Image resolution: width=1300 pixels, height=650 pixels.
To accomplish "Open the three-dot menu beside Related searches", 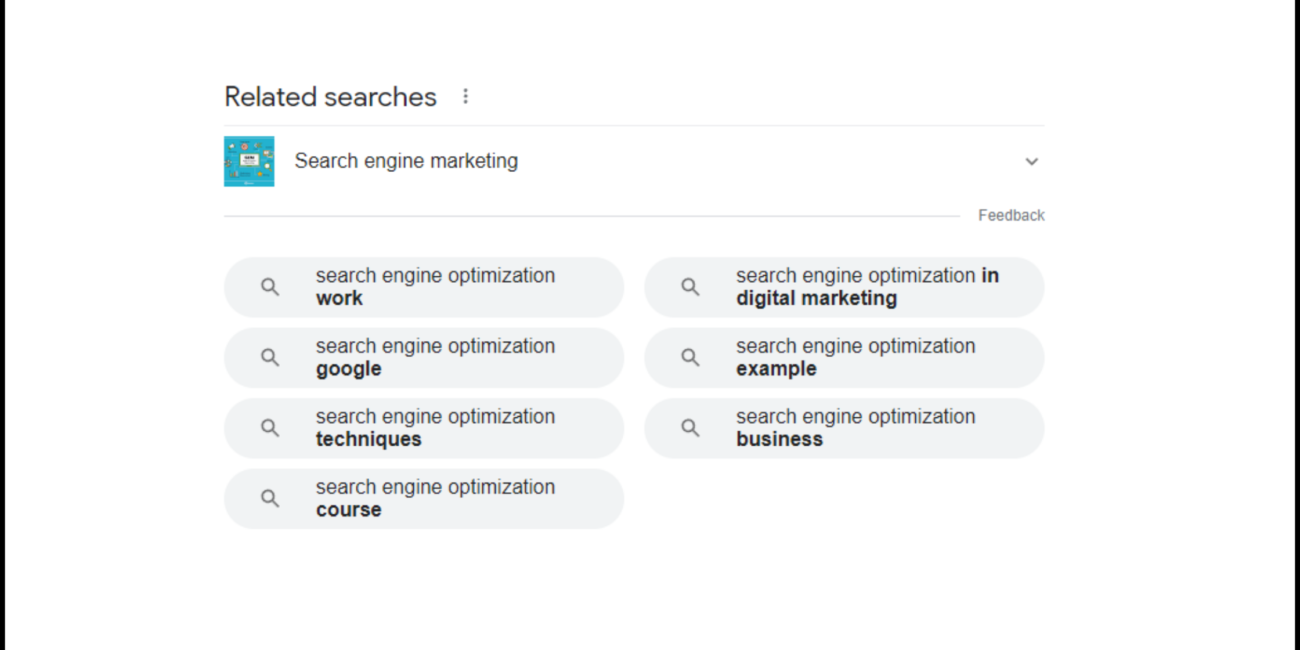I will pos(465,96).
